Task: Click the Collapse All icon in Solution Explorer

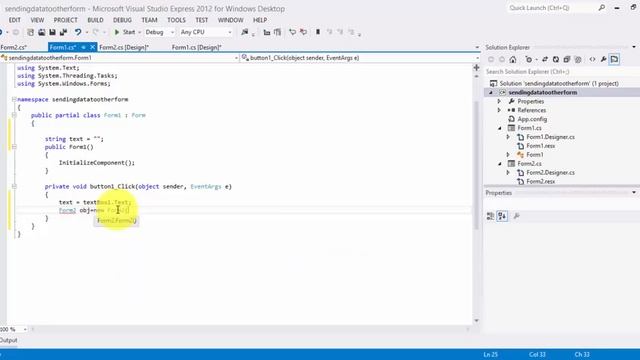Action: tap(567, 60)
